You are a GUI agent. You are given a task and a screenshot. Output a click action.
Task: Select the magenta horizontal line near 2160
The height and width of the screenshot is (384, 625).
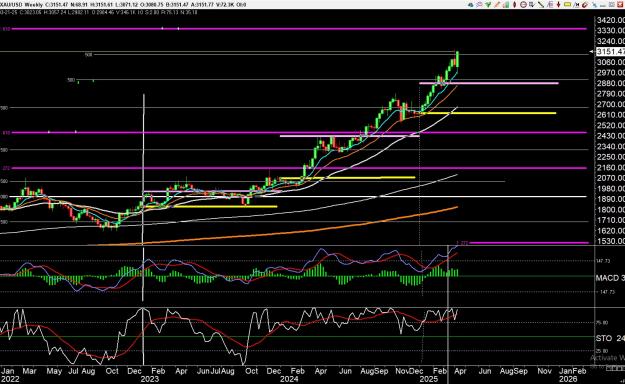(299, 168)
